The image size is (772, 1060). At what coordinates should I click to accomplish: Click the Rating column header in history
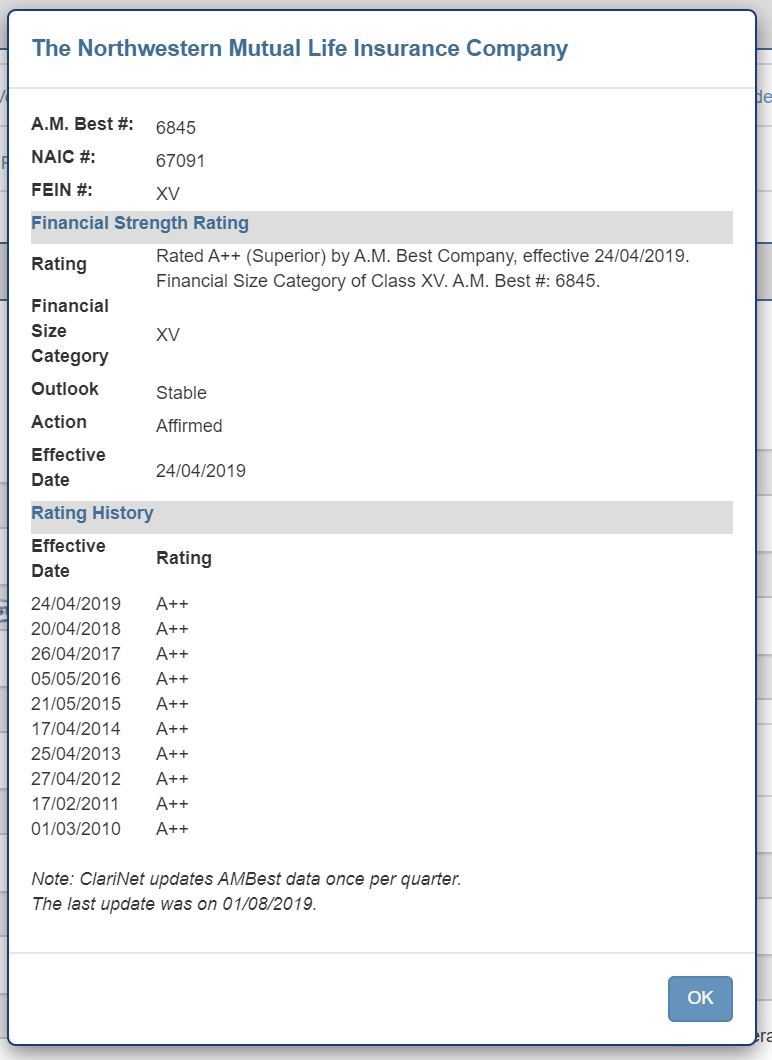184,558
